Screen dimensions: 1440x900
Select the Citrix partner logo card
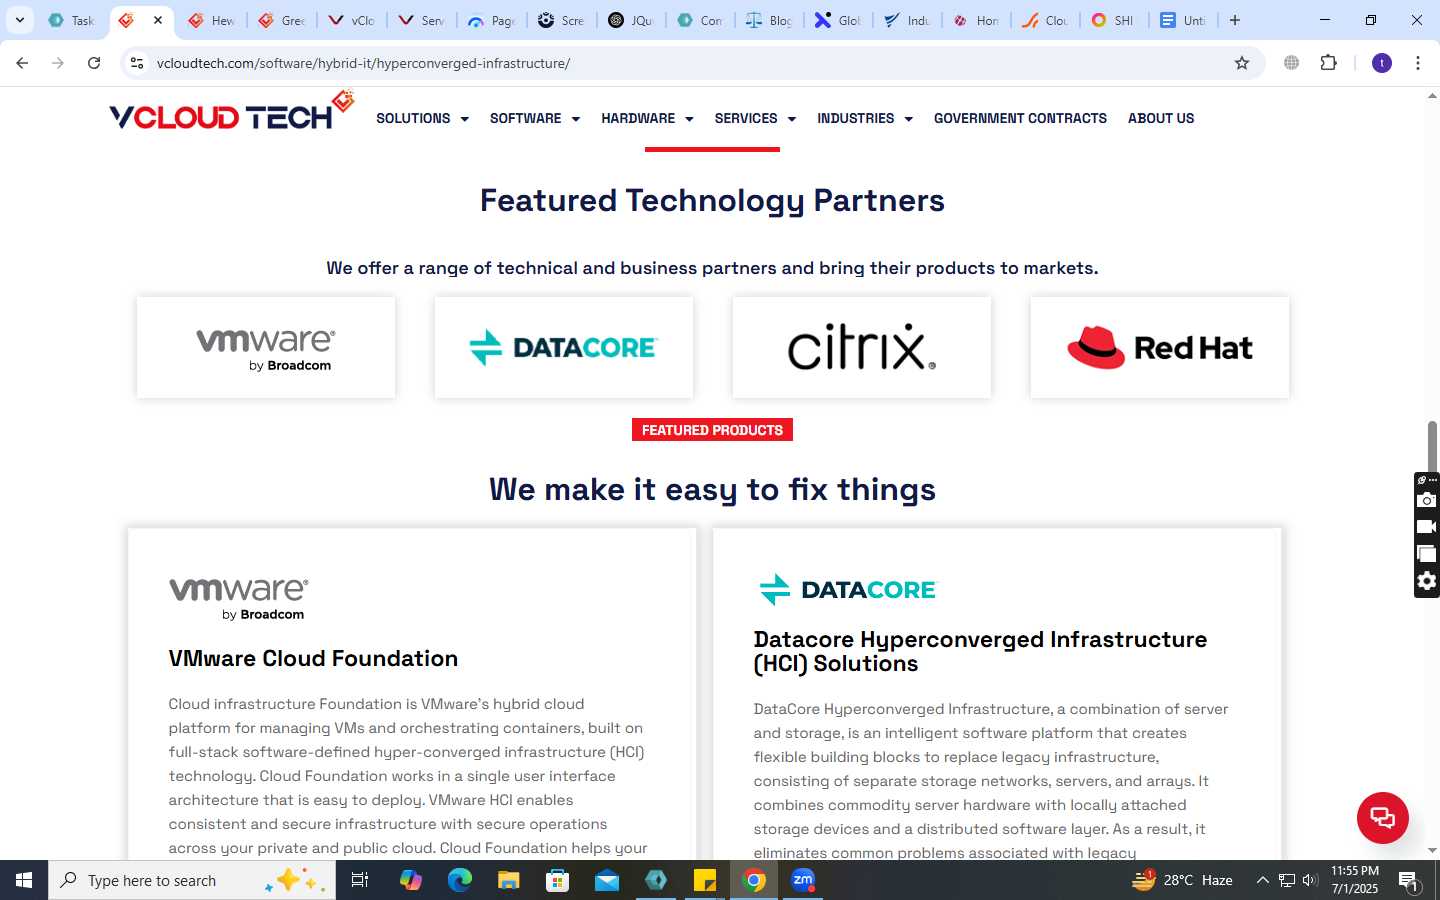[862, 347]
